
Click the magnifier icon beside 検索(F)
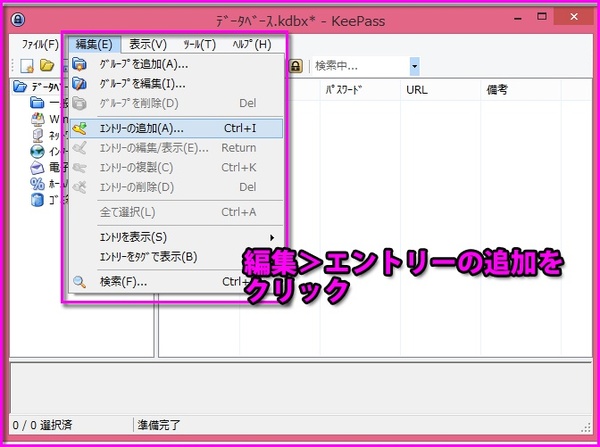[x=80, y=282]
